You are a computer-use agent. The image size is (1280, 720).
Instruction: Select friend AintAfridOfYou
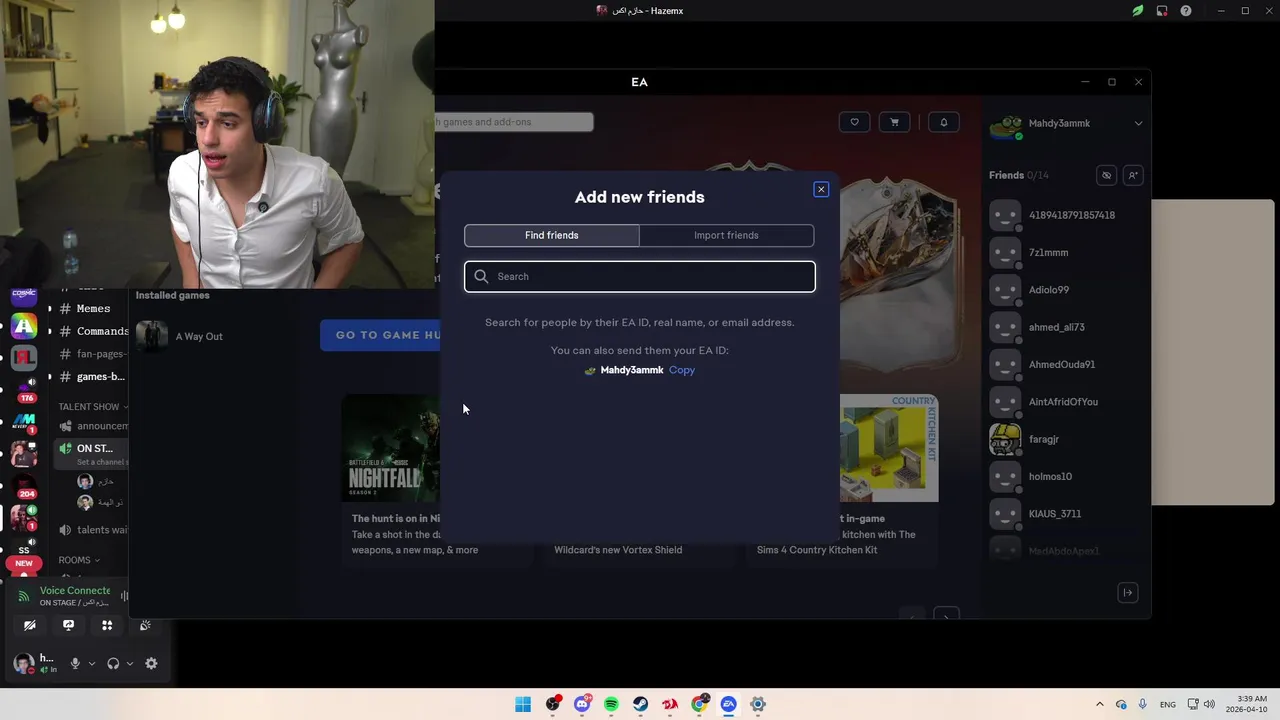tap(1065, 402)
